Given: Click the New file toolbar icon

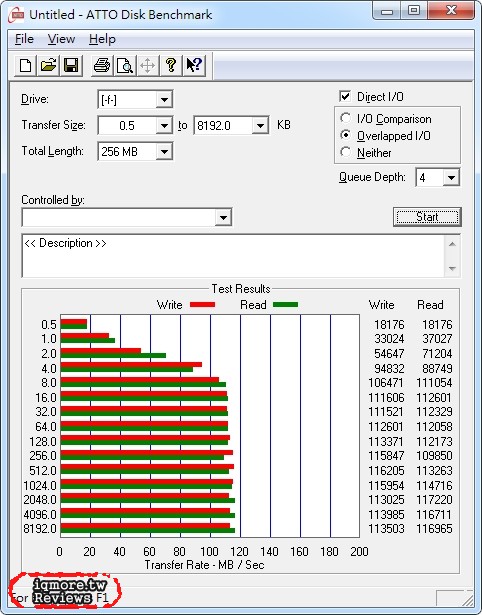Looking at the screenshot, I should coord(25,65).
